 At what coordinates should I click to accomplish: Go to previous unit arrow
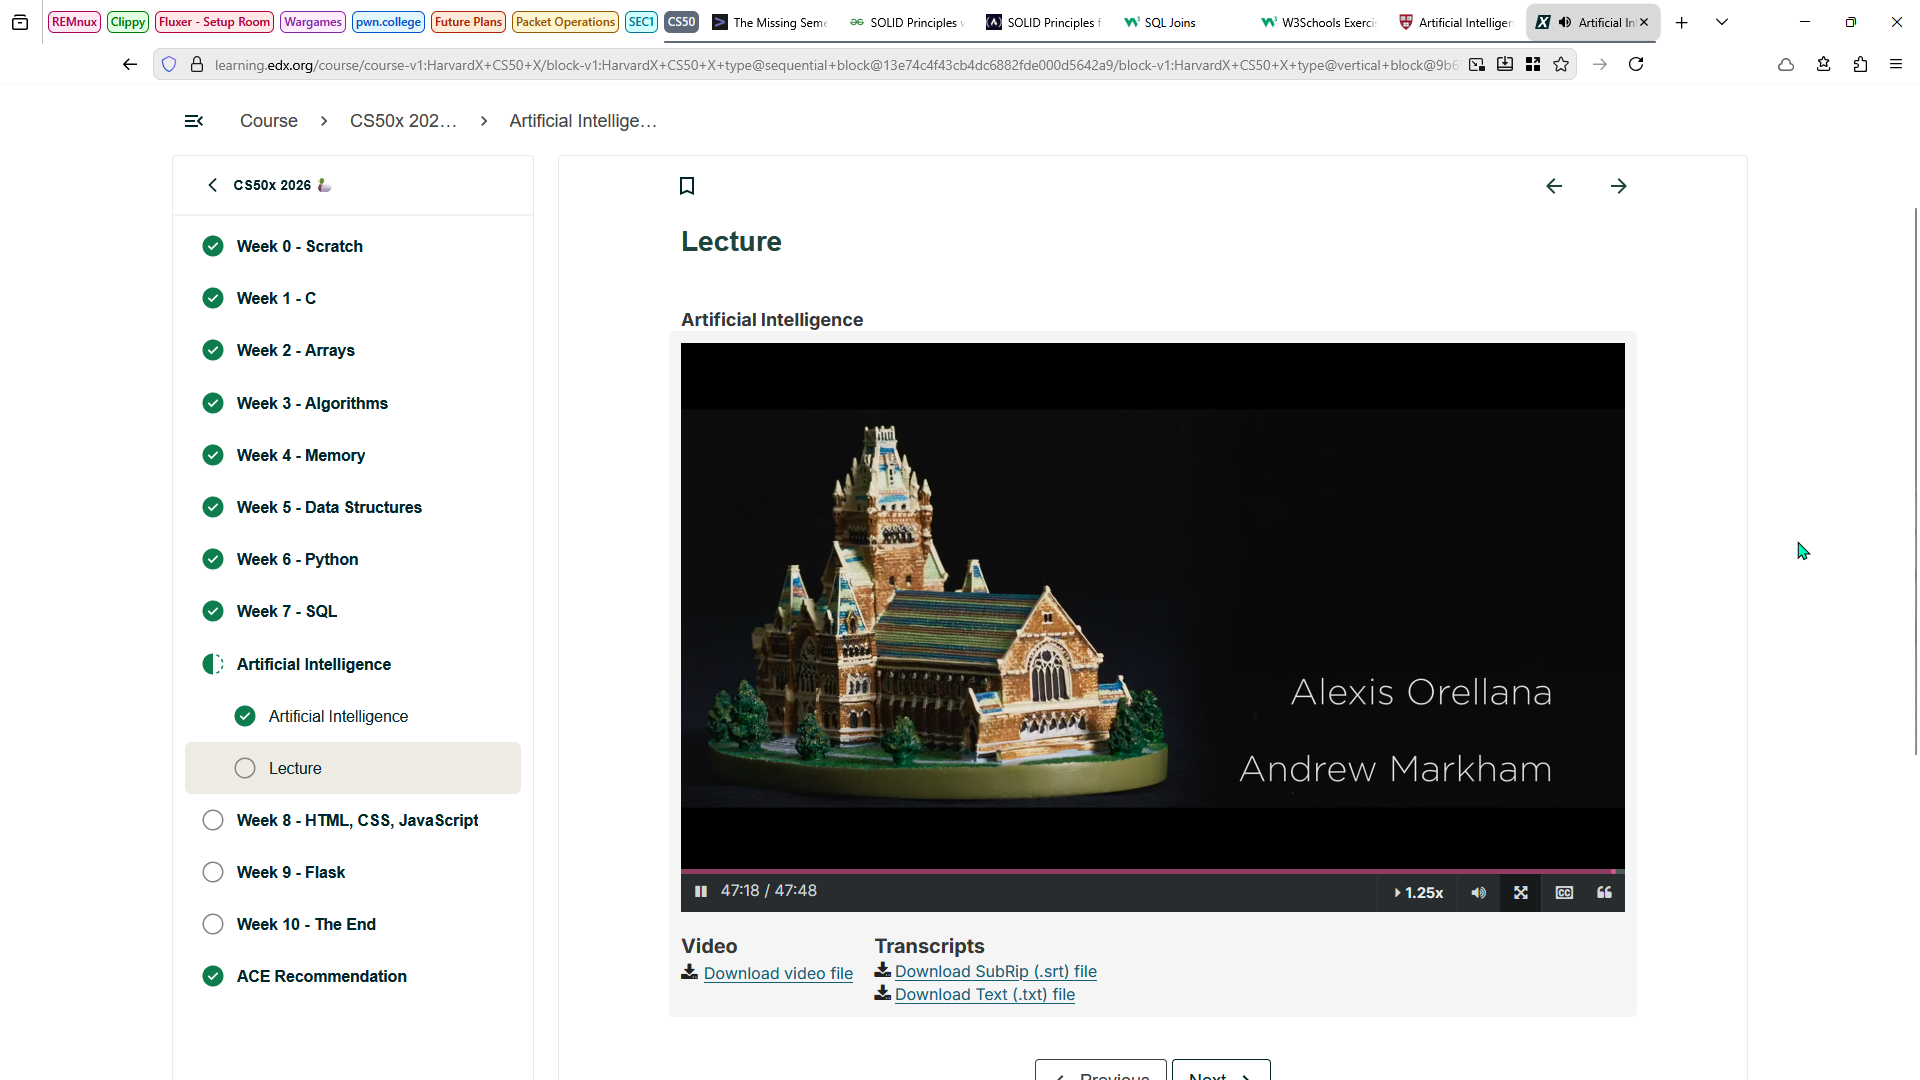1554,186
